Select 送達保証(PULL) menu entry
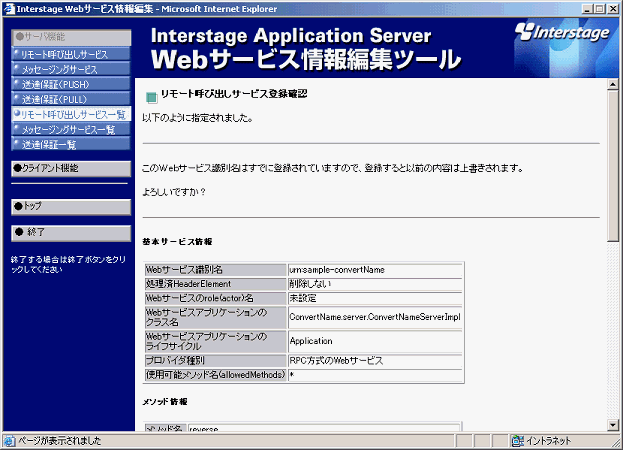The width and height of the screenshot is (623, 450). (71, 99)
